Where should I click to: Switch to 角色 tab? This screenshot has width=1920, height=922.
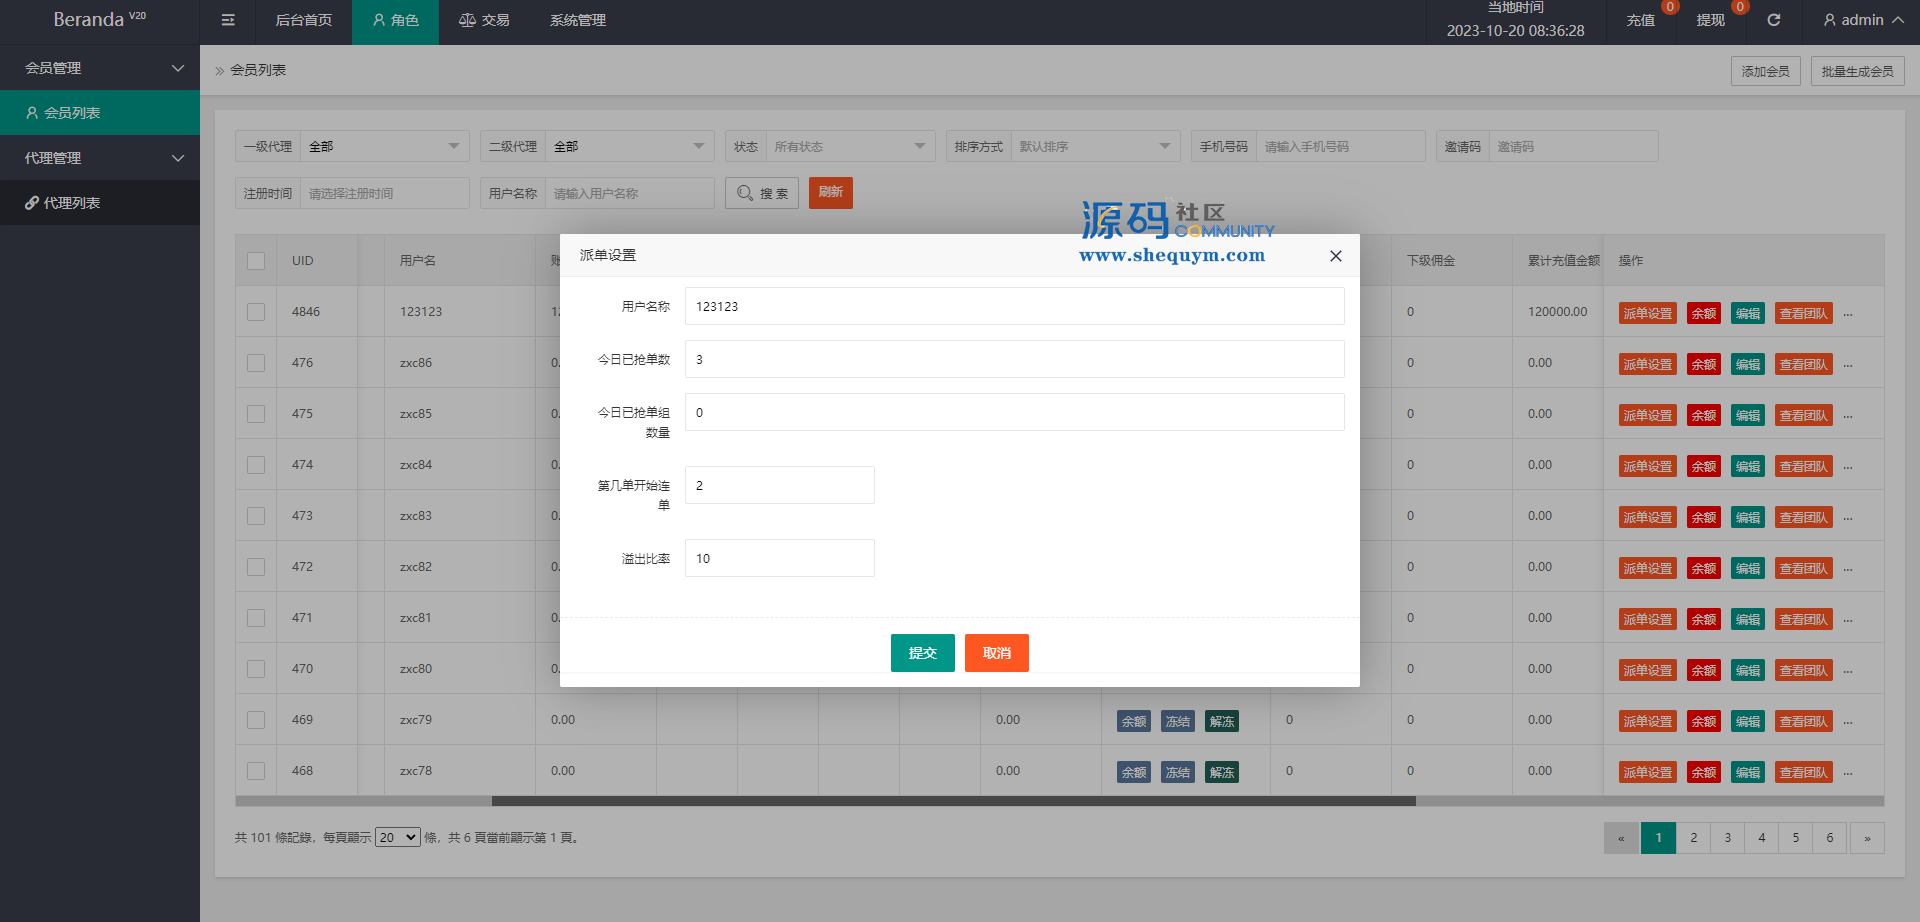395,20
